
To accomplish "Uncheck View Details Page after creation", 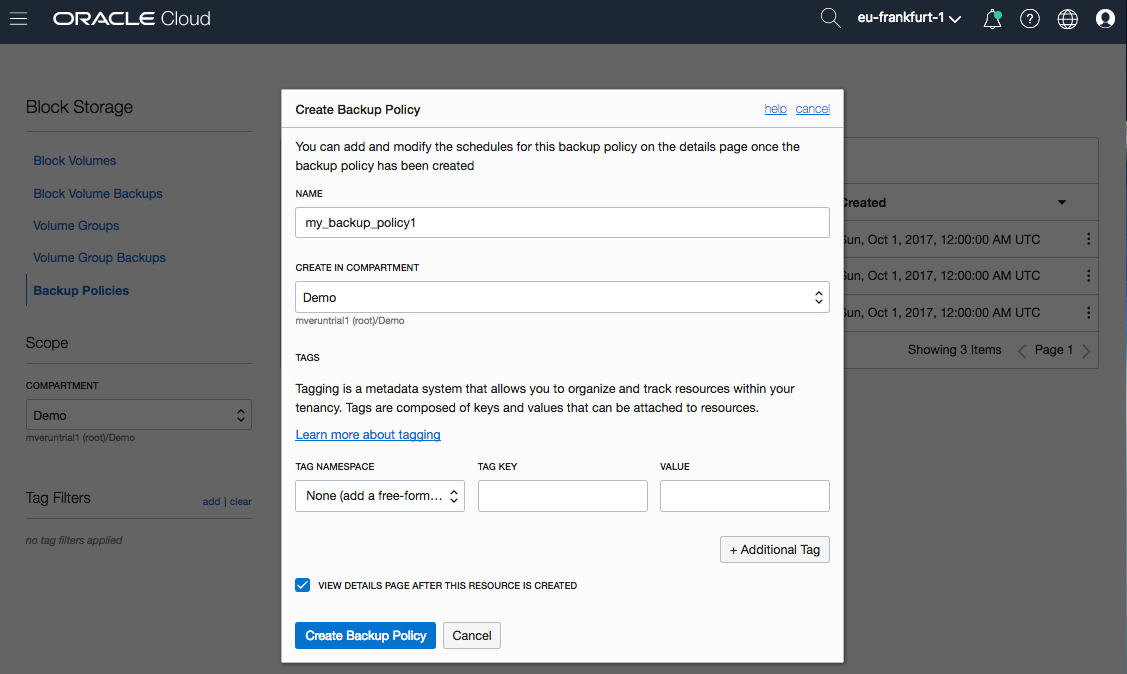I will tap(303, 585).
